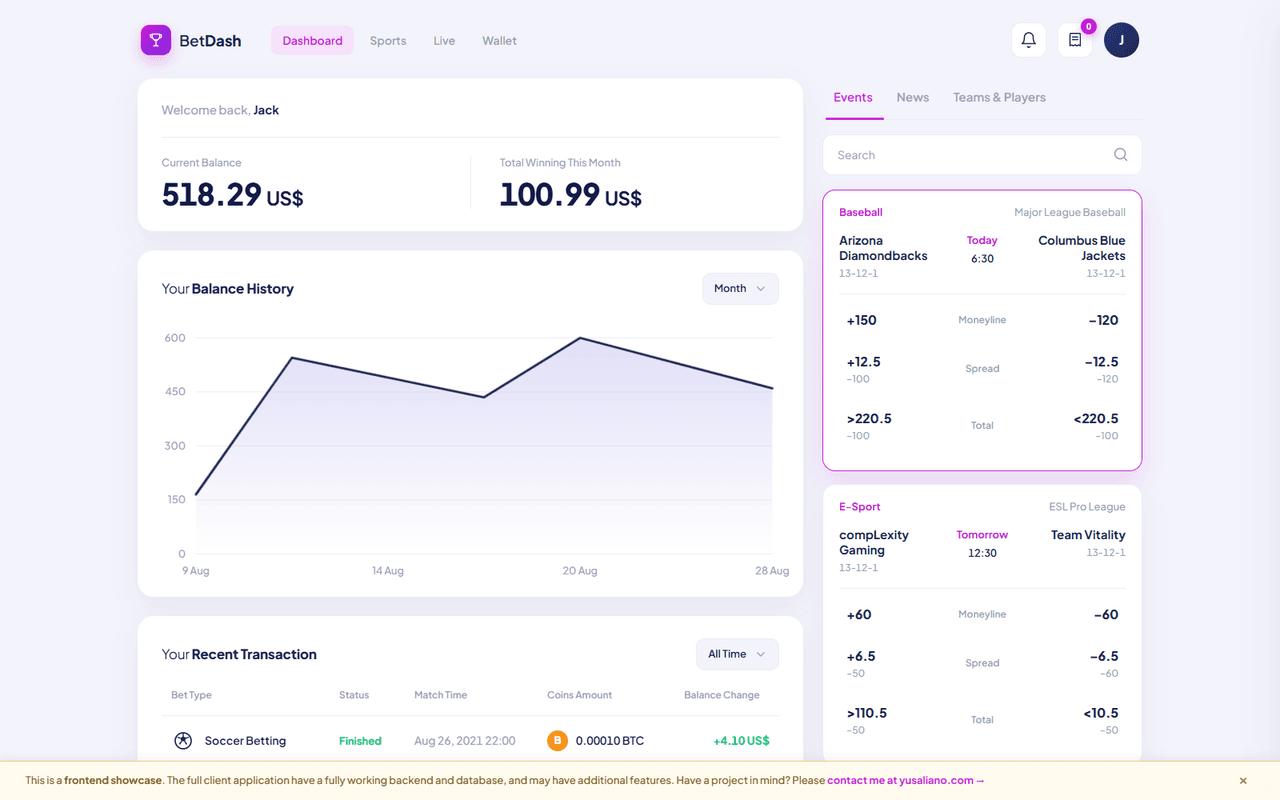
Task: Click the Arizona Diamondbacks team name
Action: [x=883, y=248]
